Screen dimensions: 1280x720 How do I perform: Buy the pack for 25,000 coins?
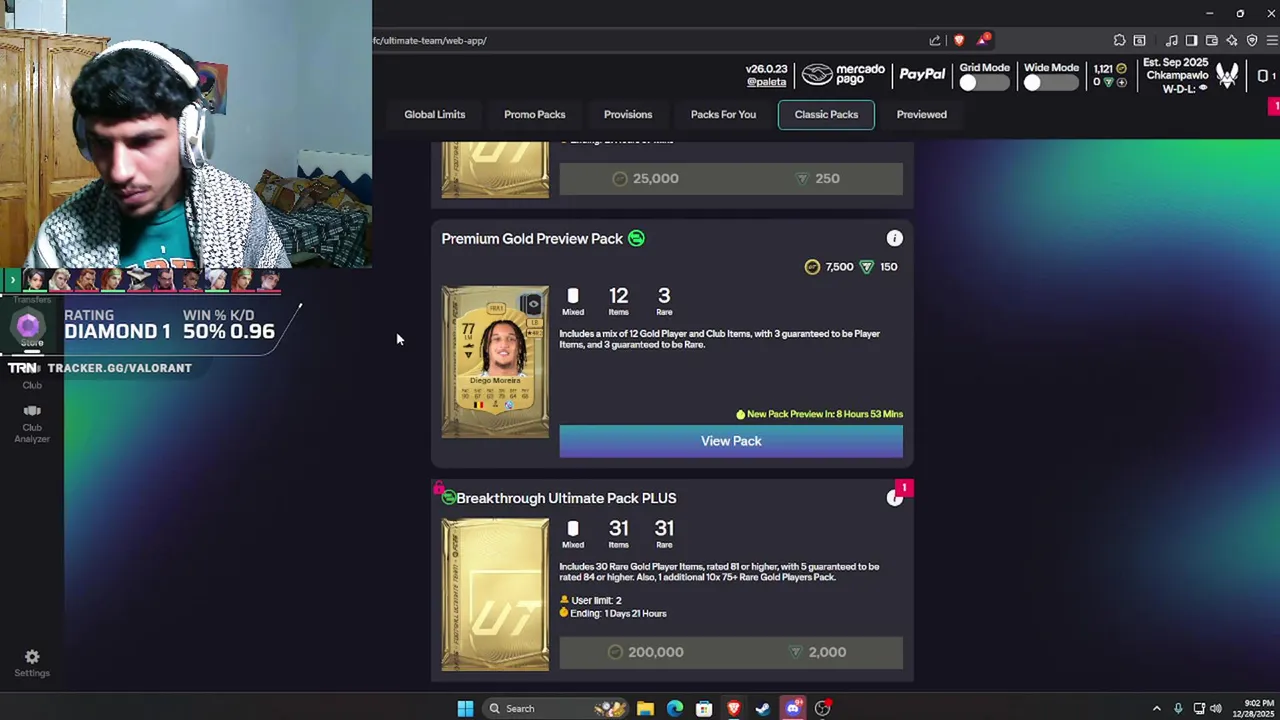[645, 178]
